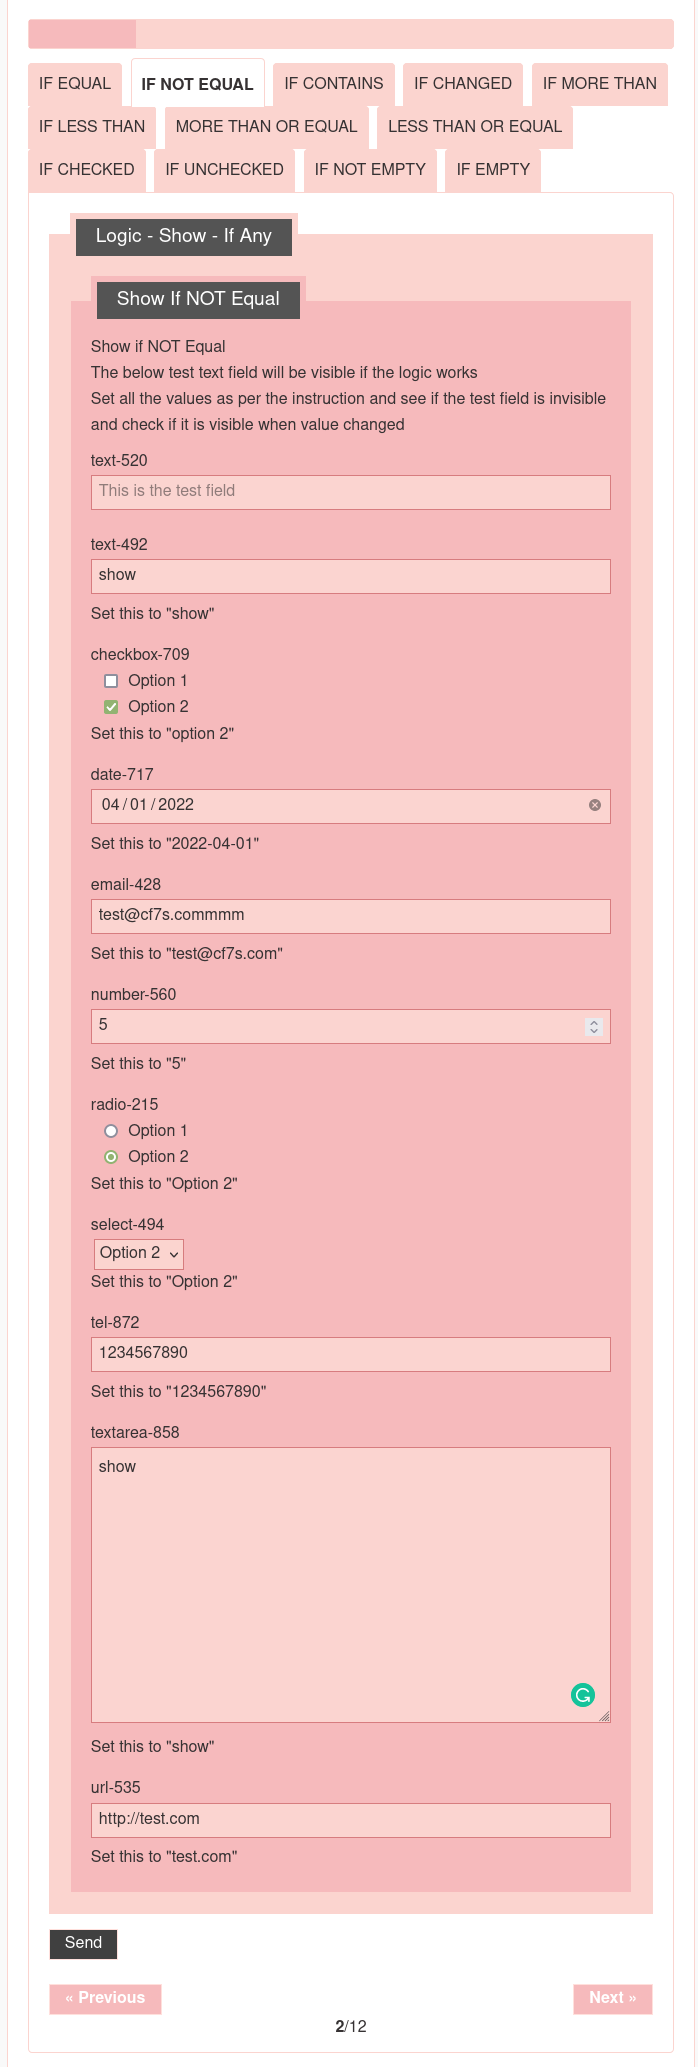Screen dimensions: 698x2067
Task: Click the textarea-858 resize handle
Action: tap(604, 1716)
